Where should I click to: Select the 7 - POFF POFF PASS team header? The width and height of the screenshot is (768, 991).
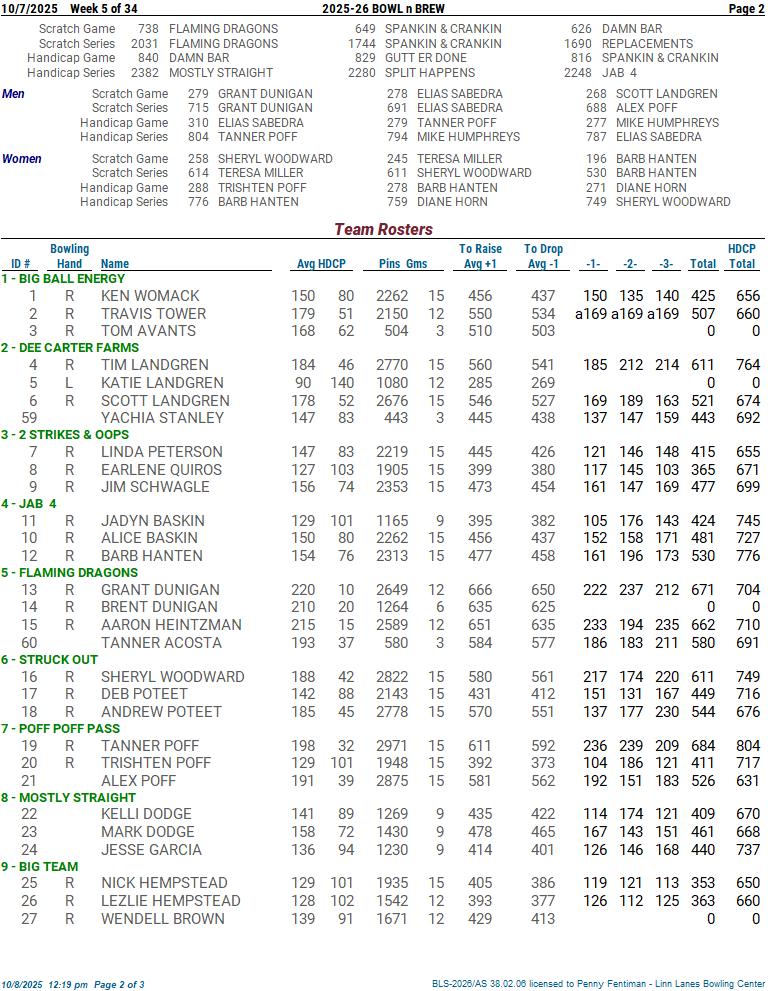coord(62,729)
